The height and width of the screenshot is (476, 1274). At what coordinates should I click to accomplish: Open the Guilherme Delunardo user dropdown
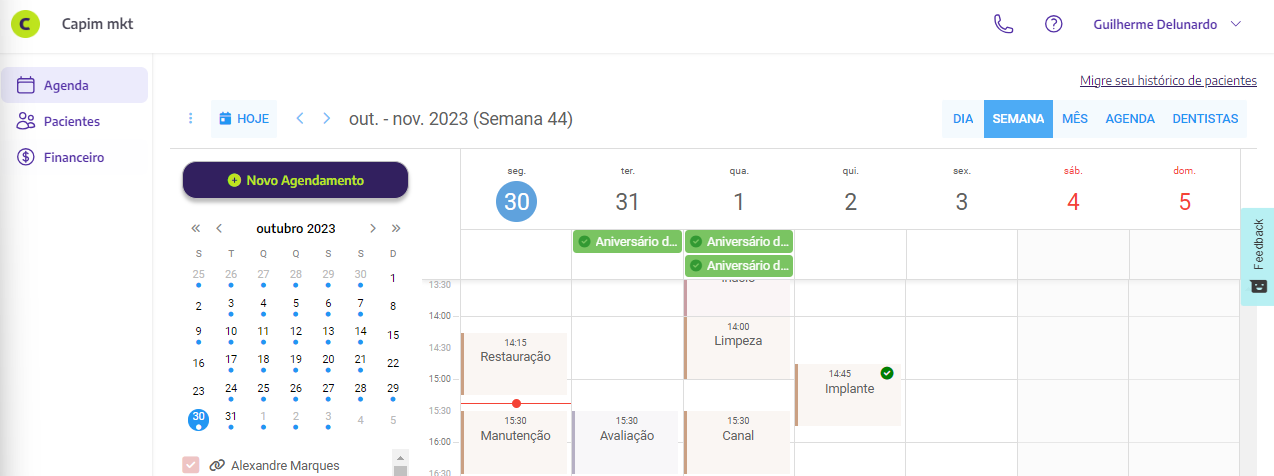pos(1167,24)
